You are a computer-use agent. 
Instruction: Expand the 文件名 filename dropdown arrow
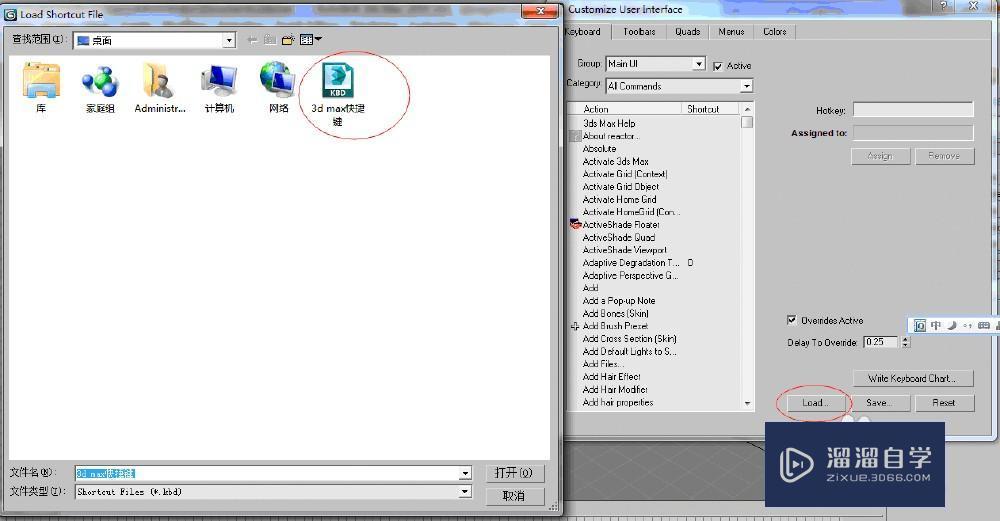[x=465, y=473]
